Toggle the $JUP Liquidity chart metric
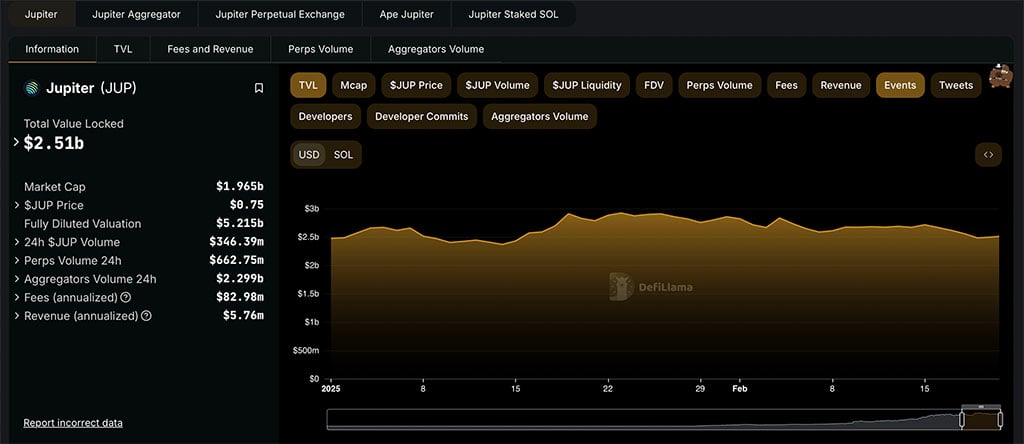 (586, 85)
